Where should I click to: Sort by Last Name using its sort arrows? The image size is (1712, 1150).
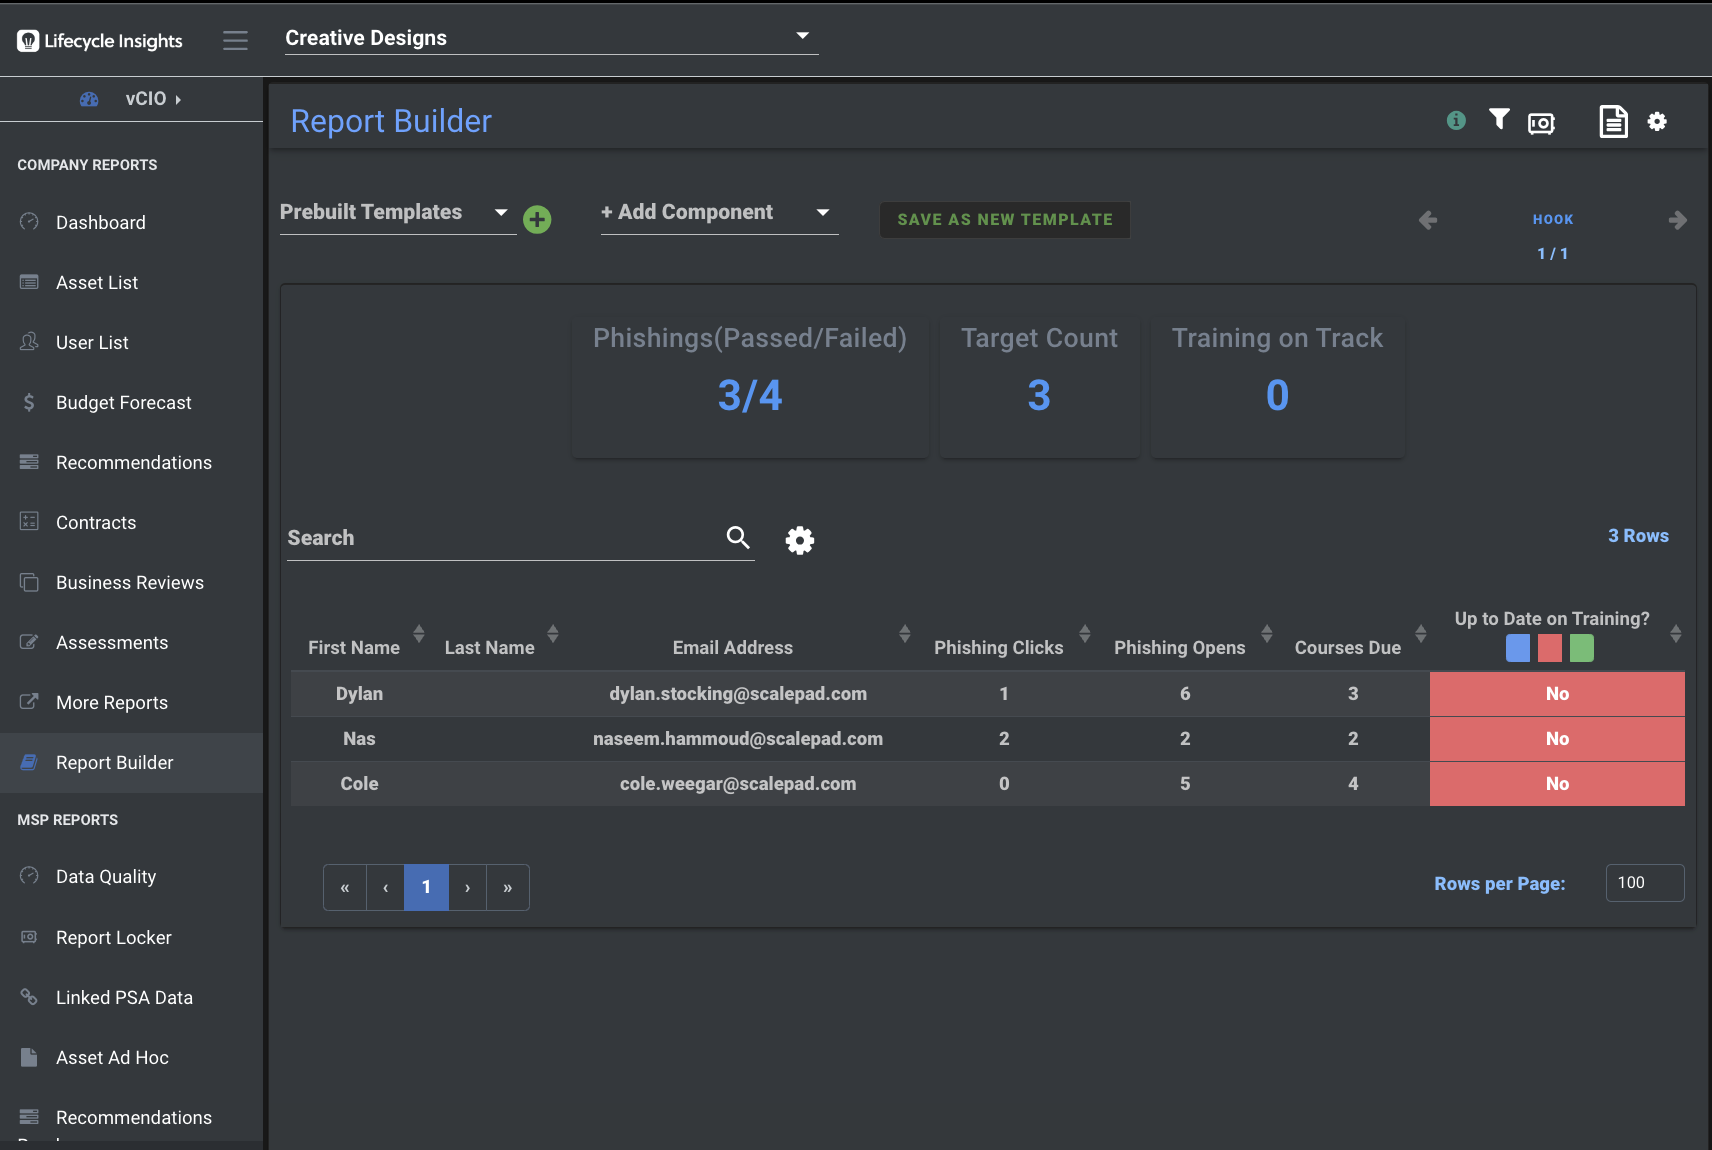click(x=553, y=634)
